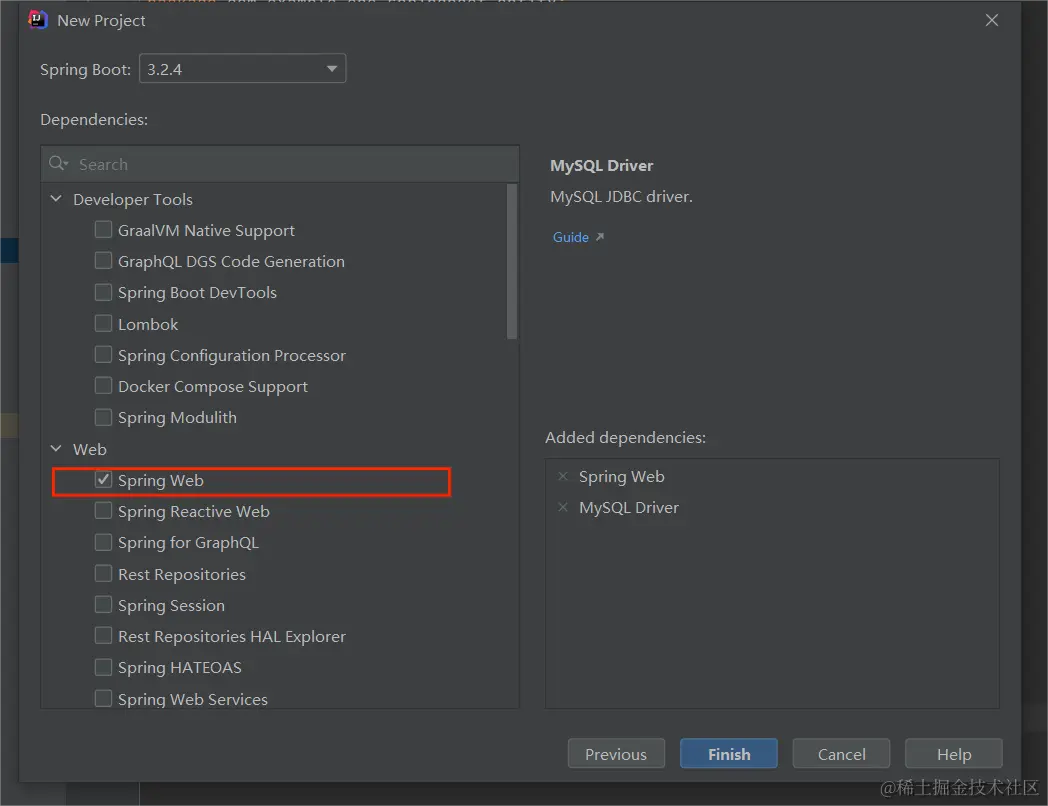The width and height of the screenshot is (1048, 806).
Task: Click the Lombok dependency label
Action: (x=148, y=324)
